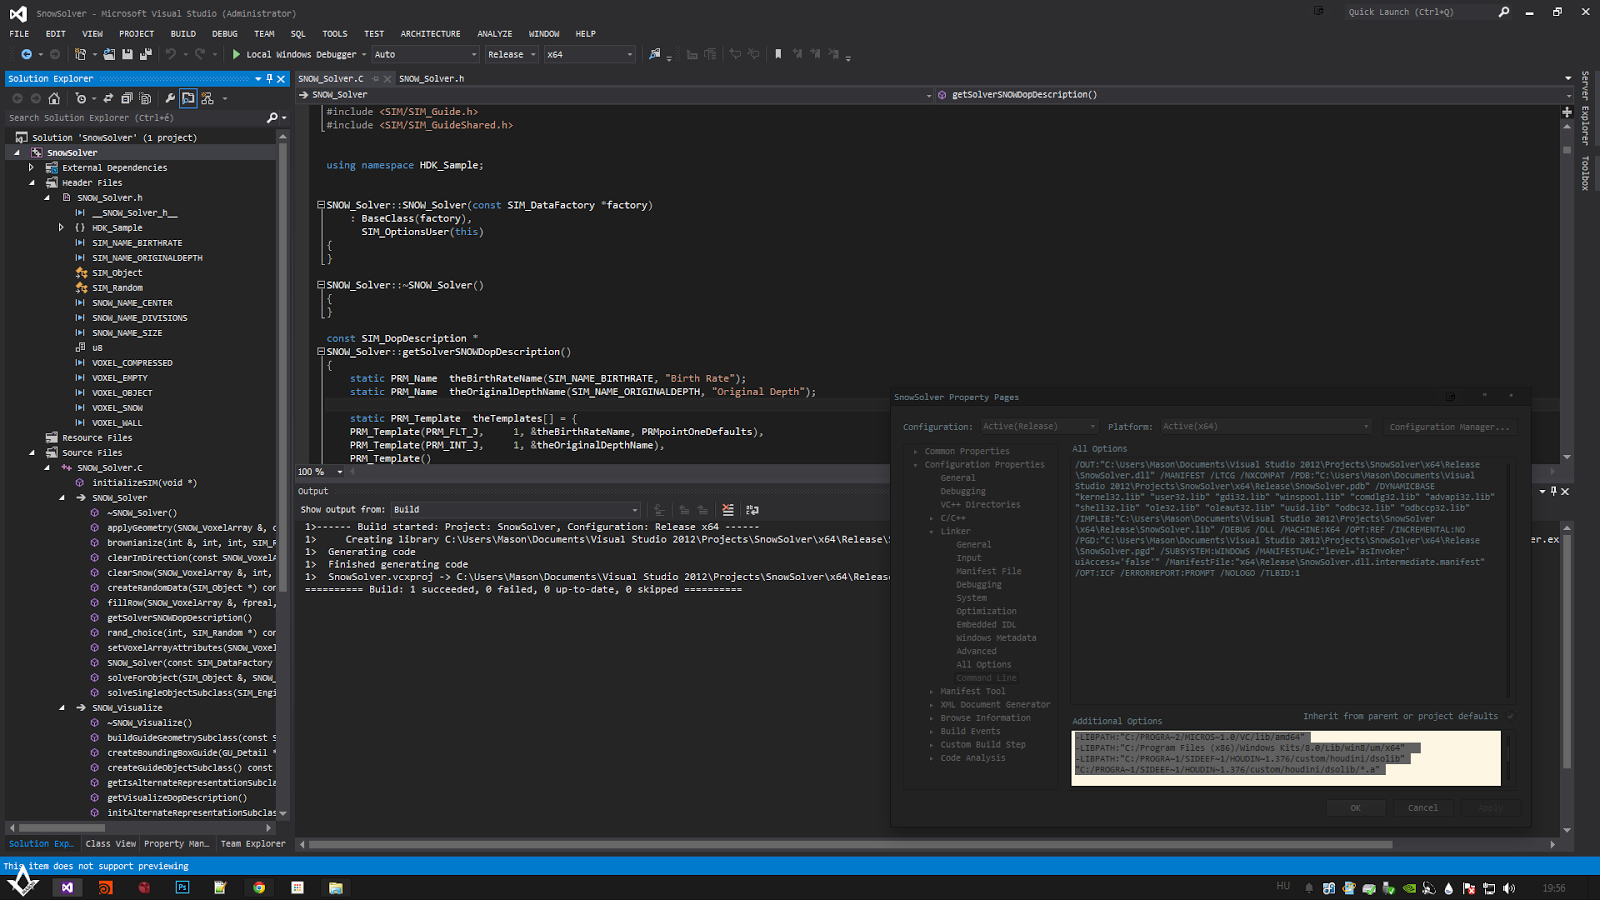
Task: Open the Release configuration dropdown in toolbar
Action: (511, 55)
